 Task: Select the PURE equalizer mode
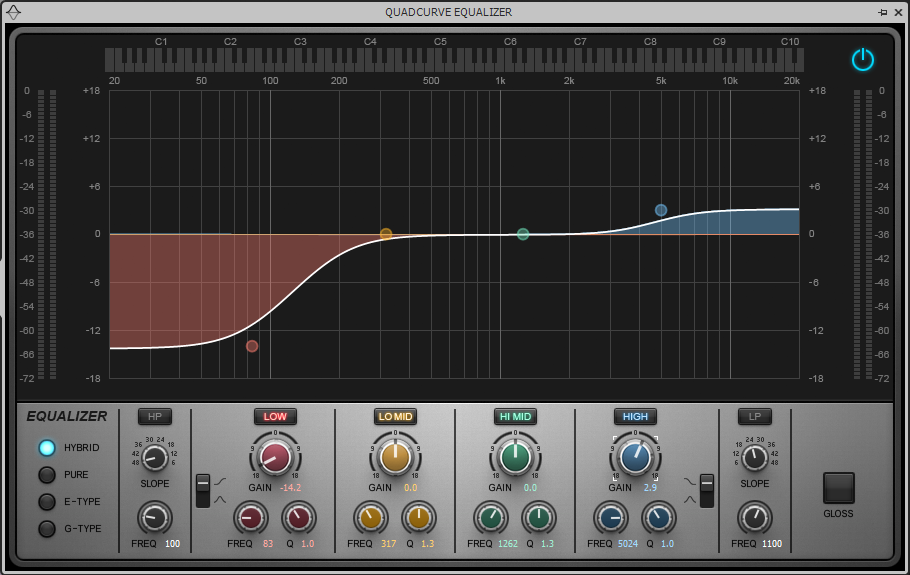47,475
